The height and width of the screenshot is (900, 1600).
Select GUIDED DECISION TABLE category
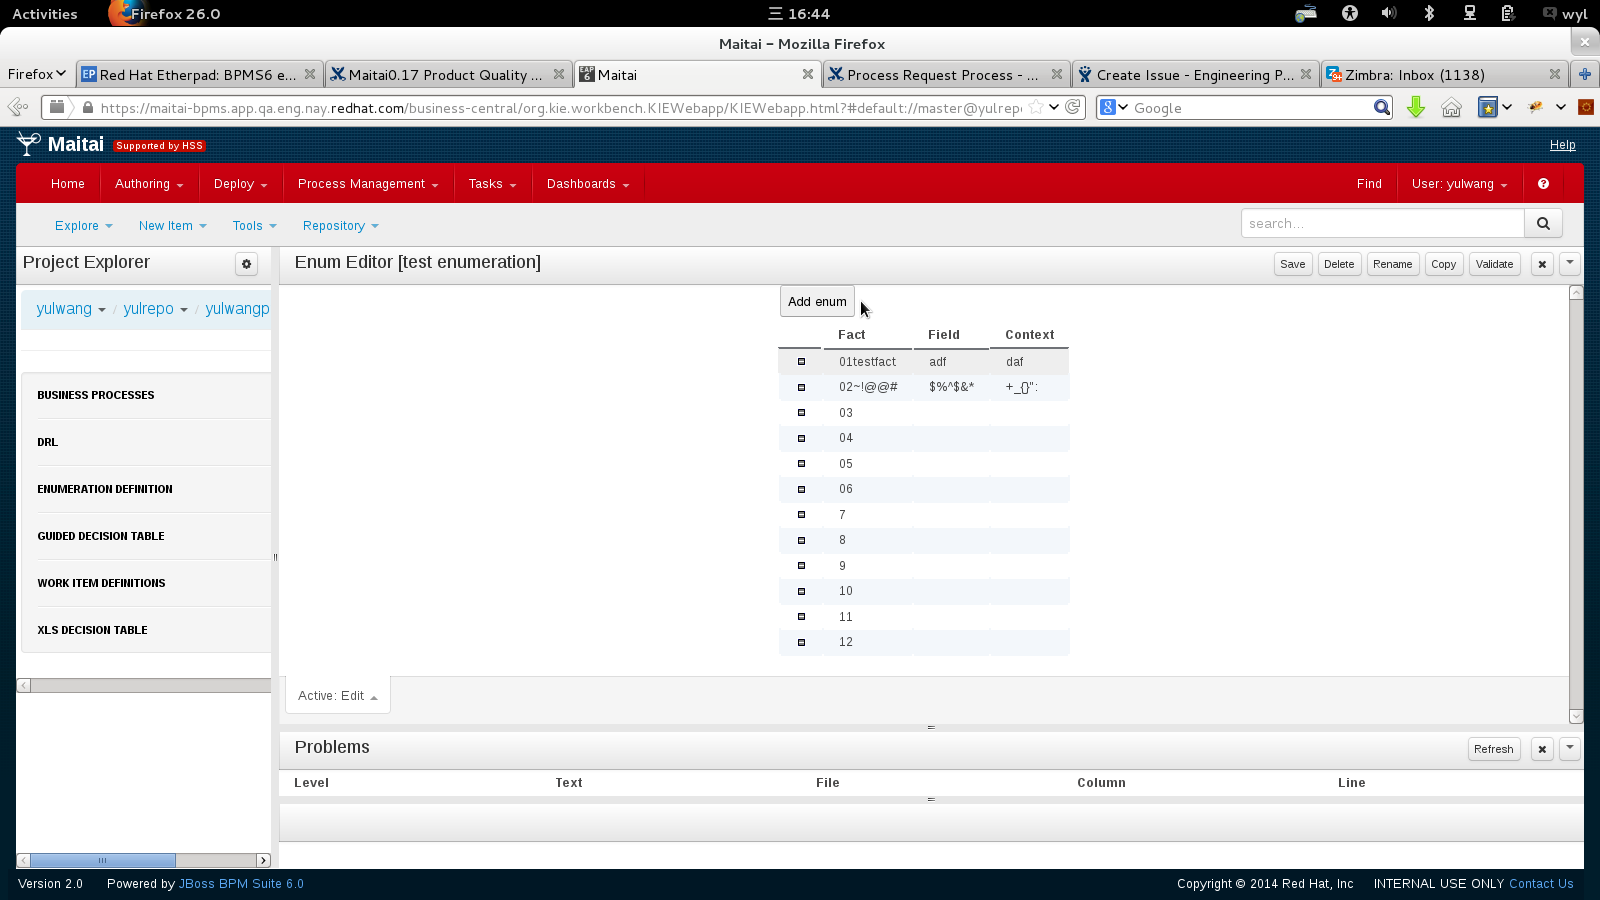101,536
